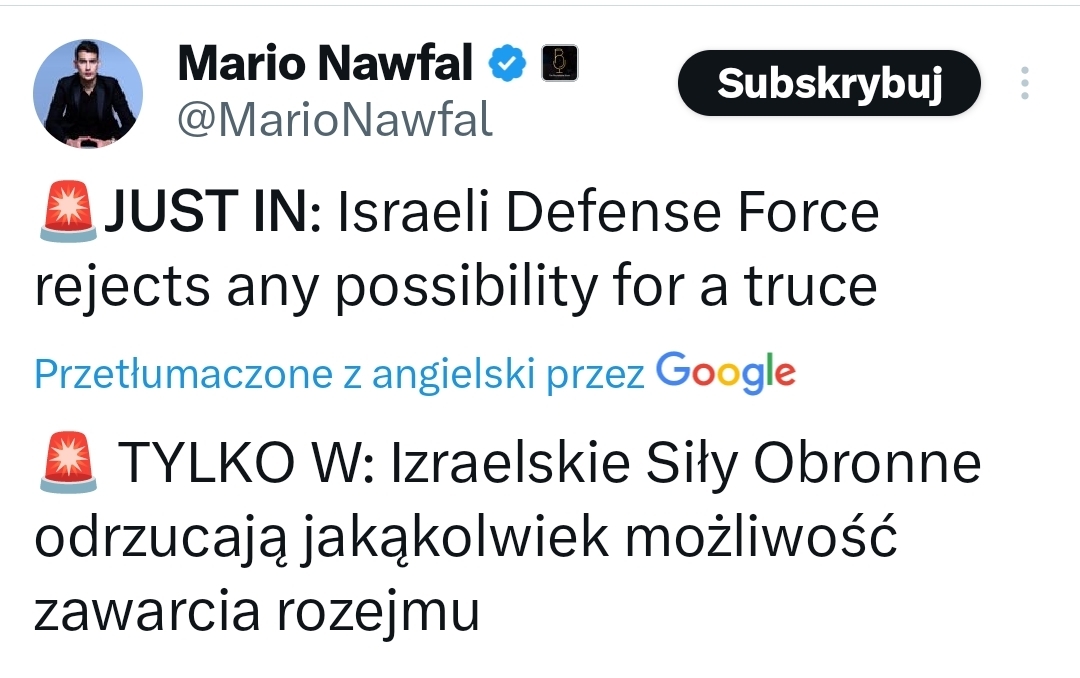The width and height of the screenshot is (1080, 678).
Task: Click the Mario Nawfal display name
Action: (325, 66)
